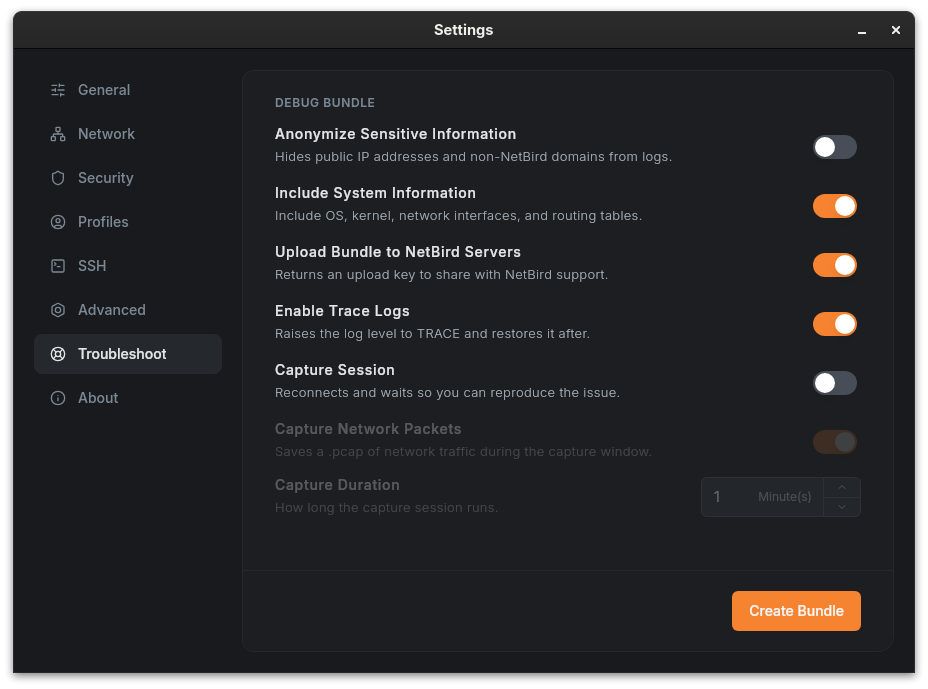Click the General sliders icon
Screen dimensions: 928x689
(x=58, y=90)
